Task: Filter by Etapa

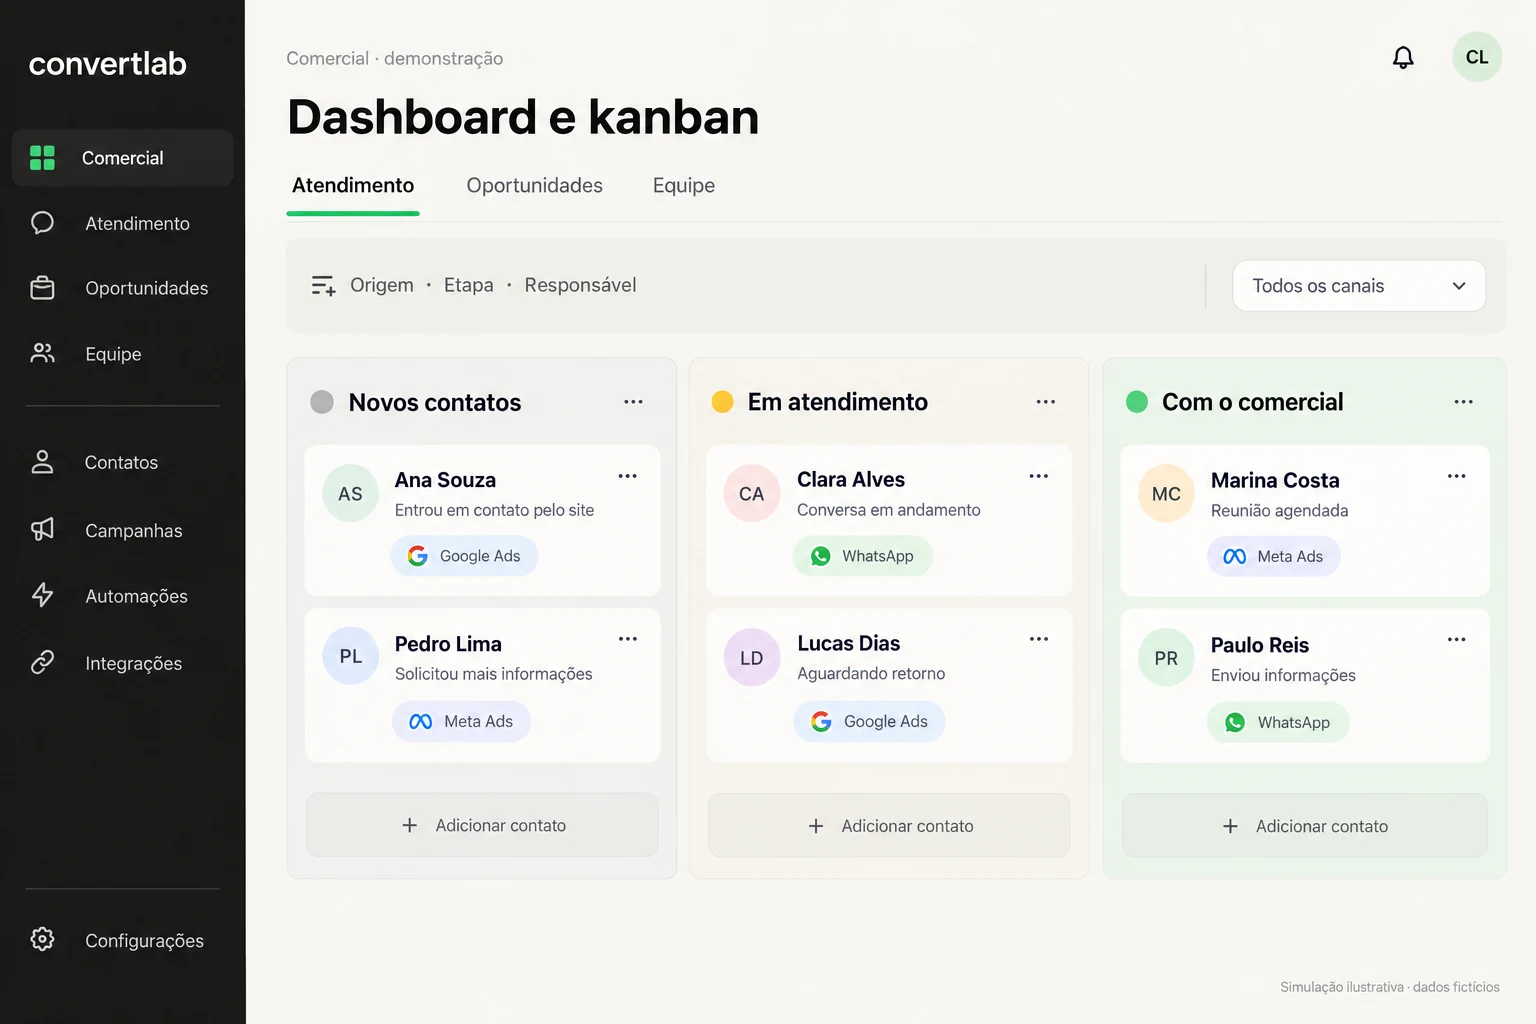Action: pos(469,285)
